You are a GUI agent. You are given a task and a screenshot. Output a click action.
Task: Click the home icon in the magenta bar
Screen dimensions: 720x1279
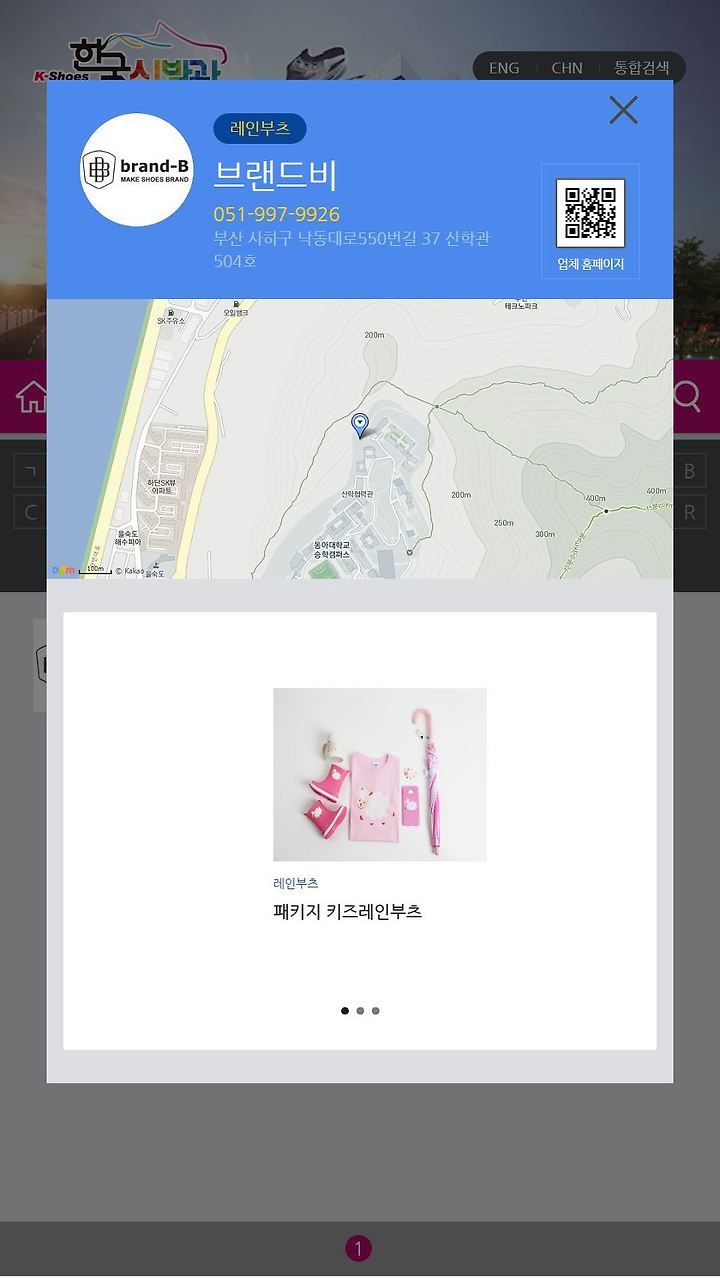pos(31,396)
